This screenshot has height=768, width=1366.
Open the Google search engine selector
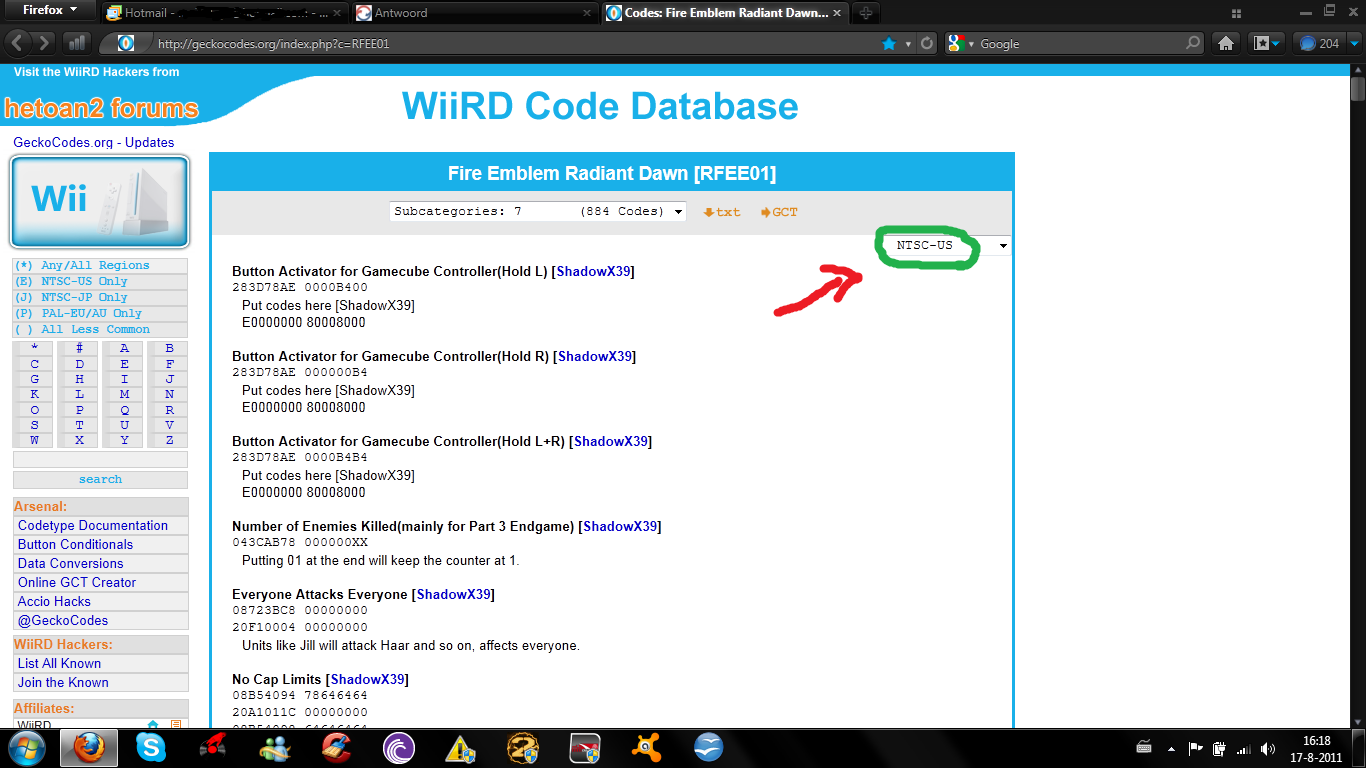pos(961,44)
